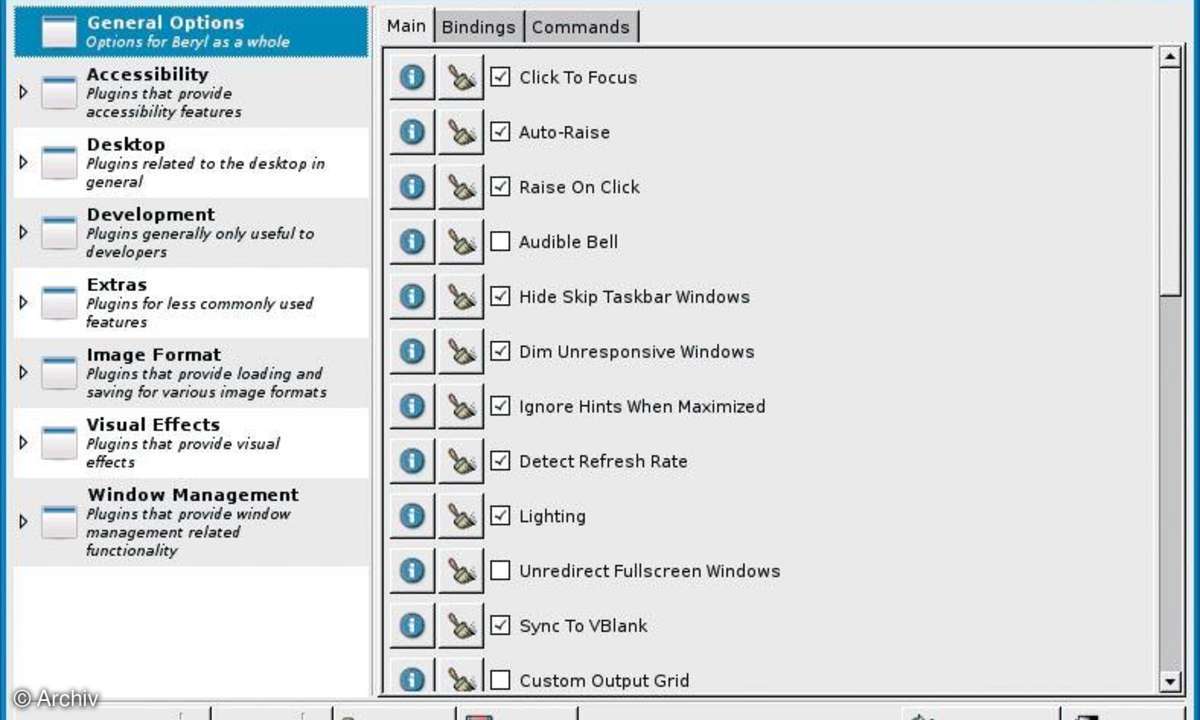Toggle Raise On Click checkbox
The height and width of the screenshot is (720, 1200).
coord(501,187)
